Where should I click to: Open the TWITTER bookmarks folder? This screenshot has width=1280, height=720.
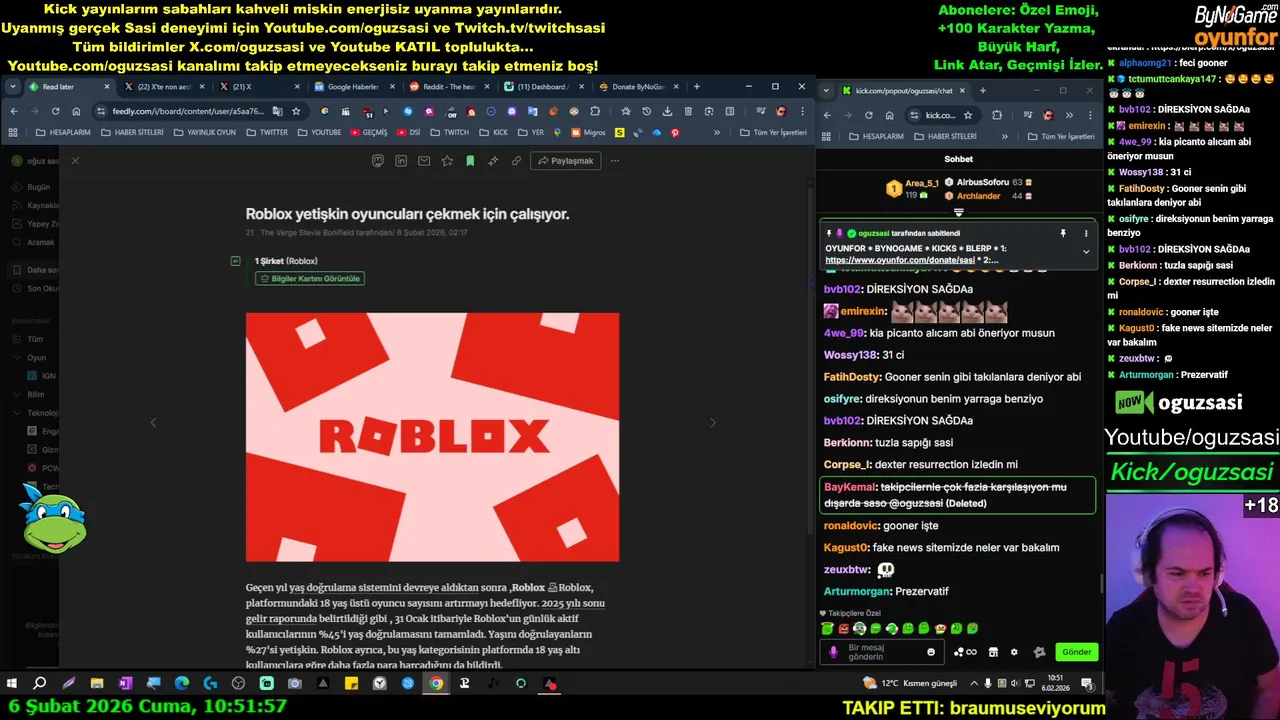coord(267,132)
